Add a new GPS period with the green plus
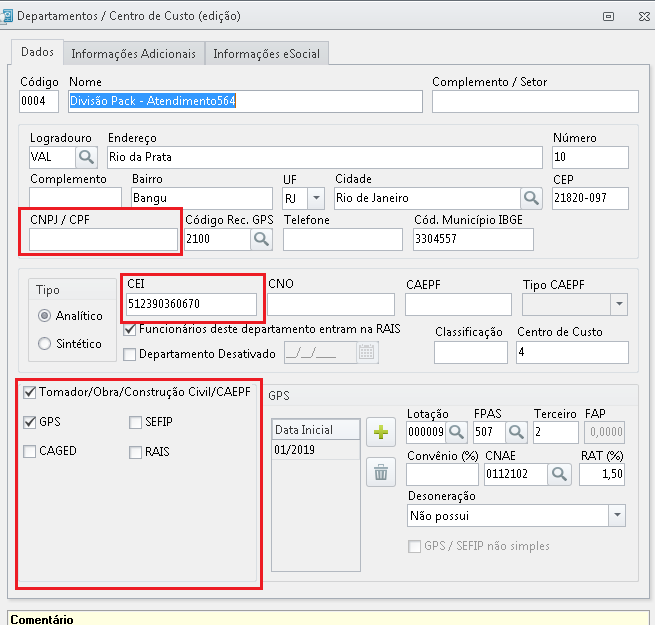This screenshot has height=625, width=655. (381, 432)
